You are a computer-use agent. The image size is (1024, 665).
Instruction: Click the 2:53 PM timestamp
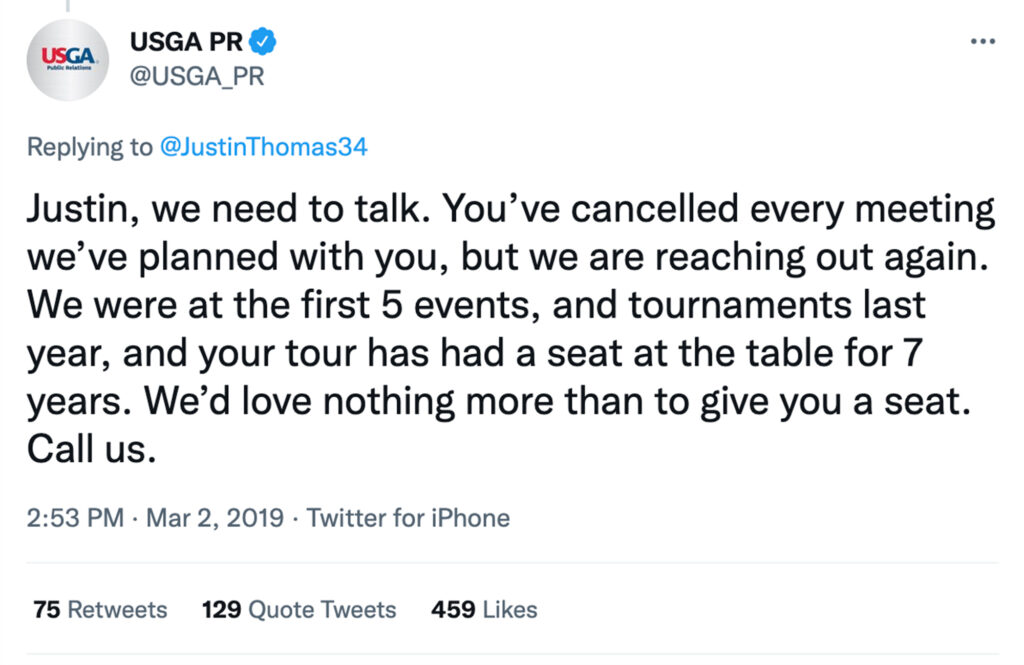coord(75,518)
